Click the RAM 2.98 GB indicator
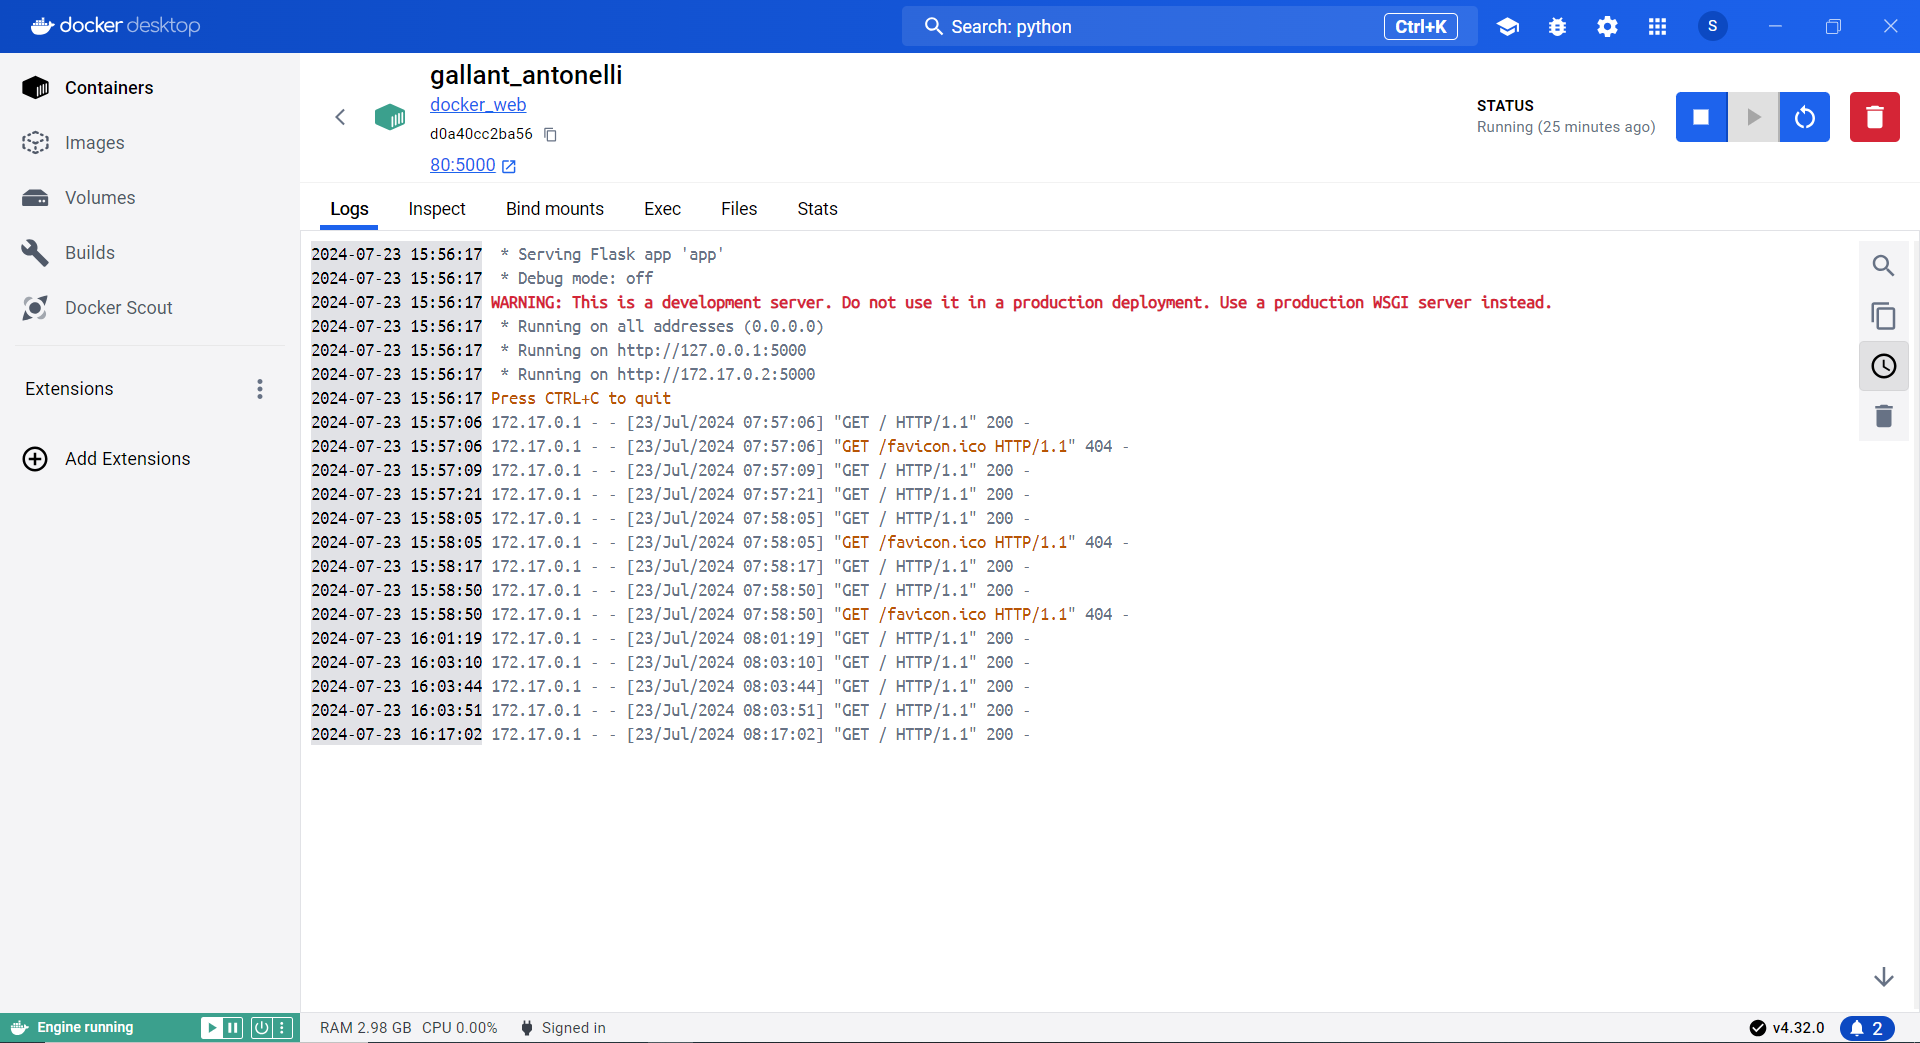This screenshot has height=1043, width=1920. coord(366,1028)
